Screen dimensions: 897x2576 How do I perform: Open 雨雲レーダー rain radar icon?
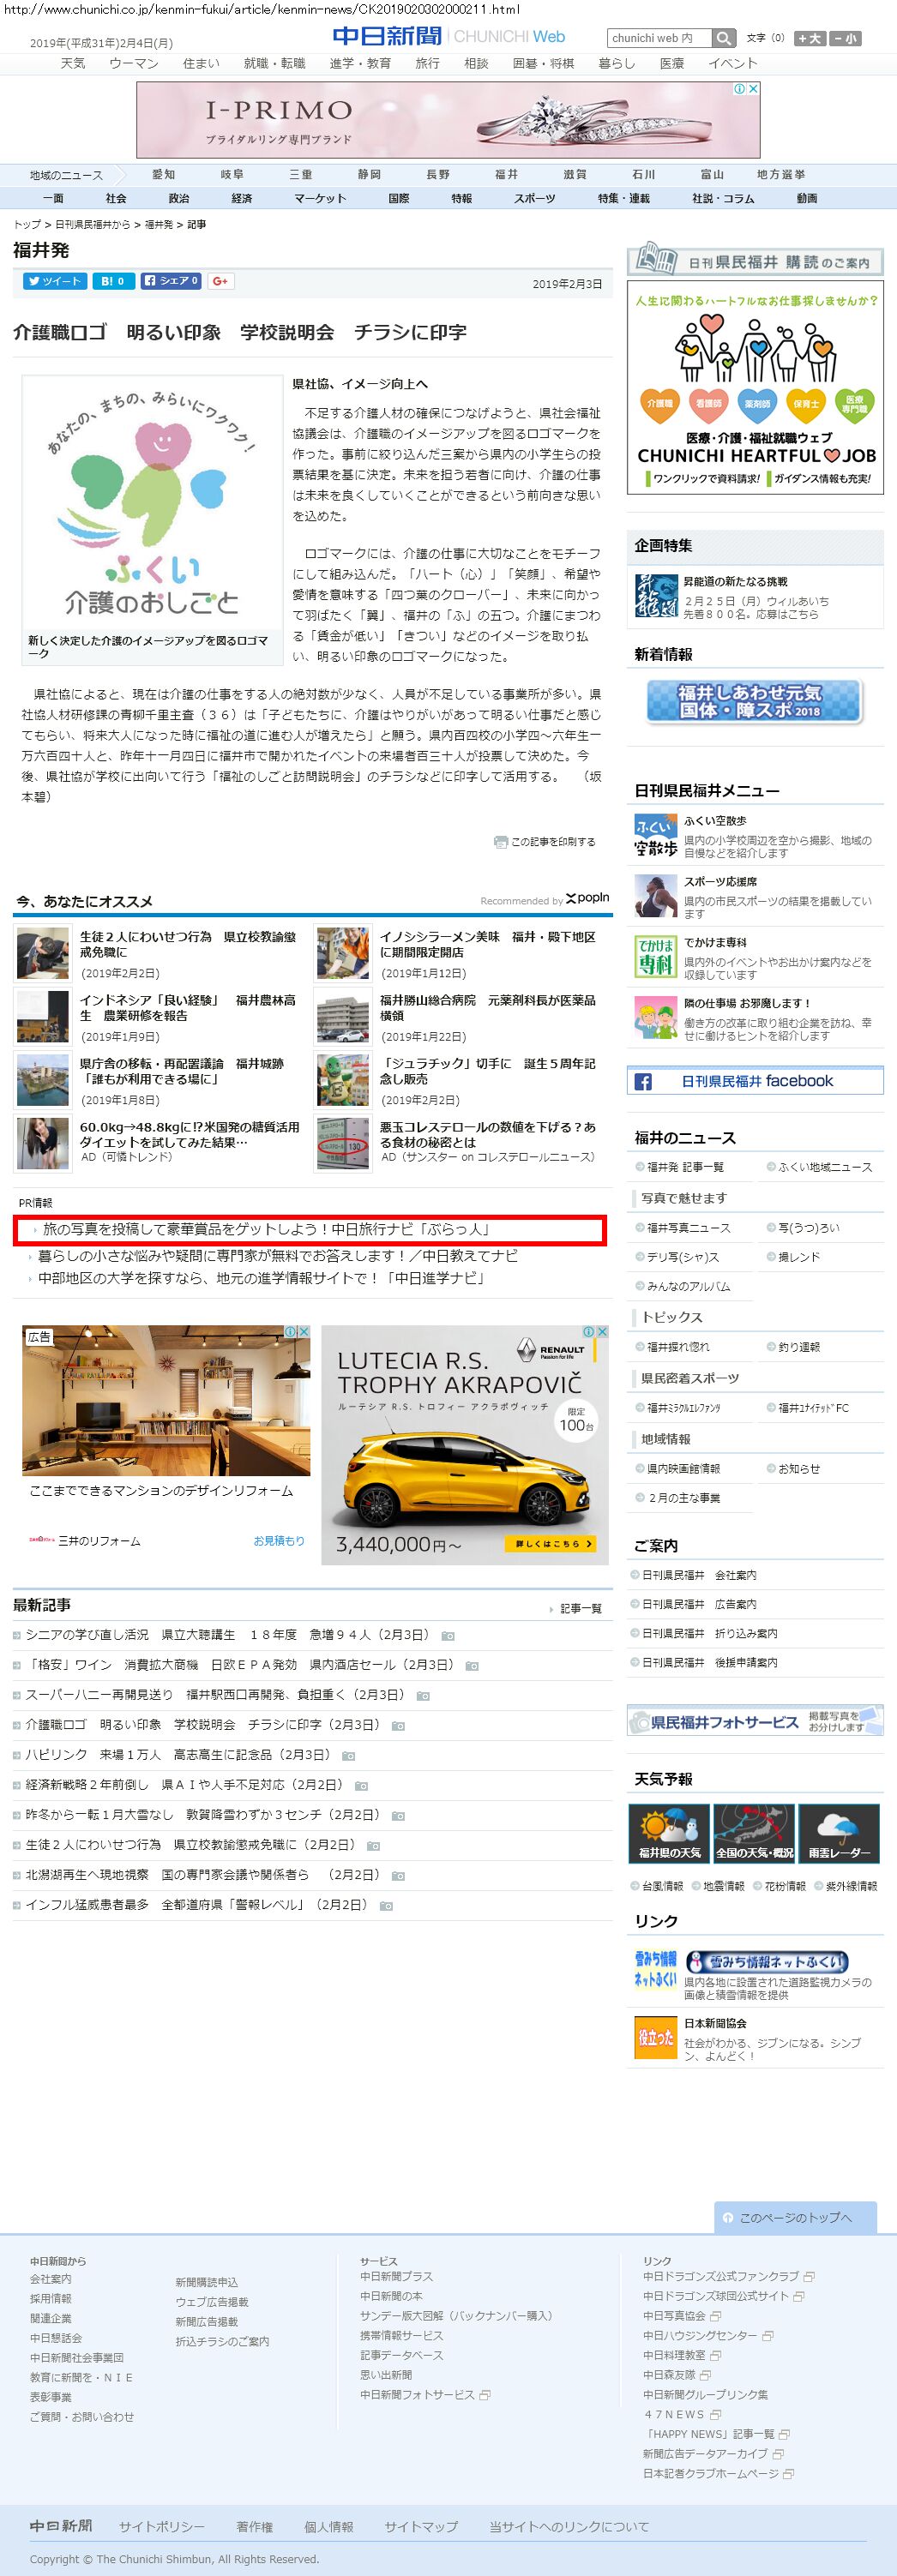(838, 1832)
